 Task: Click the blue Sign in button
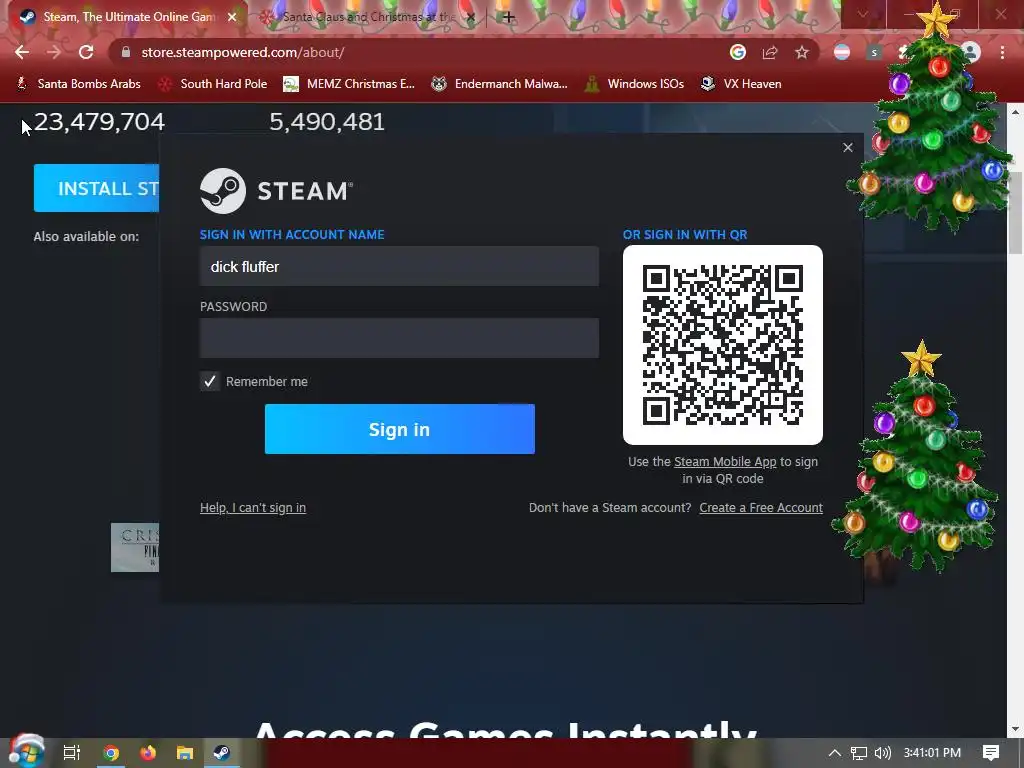400,429
